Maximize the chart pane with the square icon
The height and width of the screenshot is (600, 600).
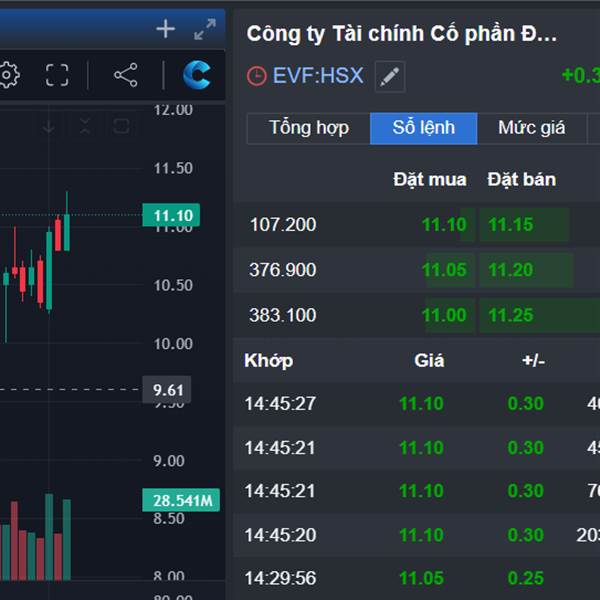(121, 126)
